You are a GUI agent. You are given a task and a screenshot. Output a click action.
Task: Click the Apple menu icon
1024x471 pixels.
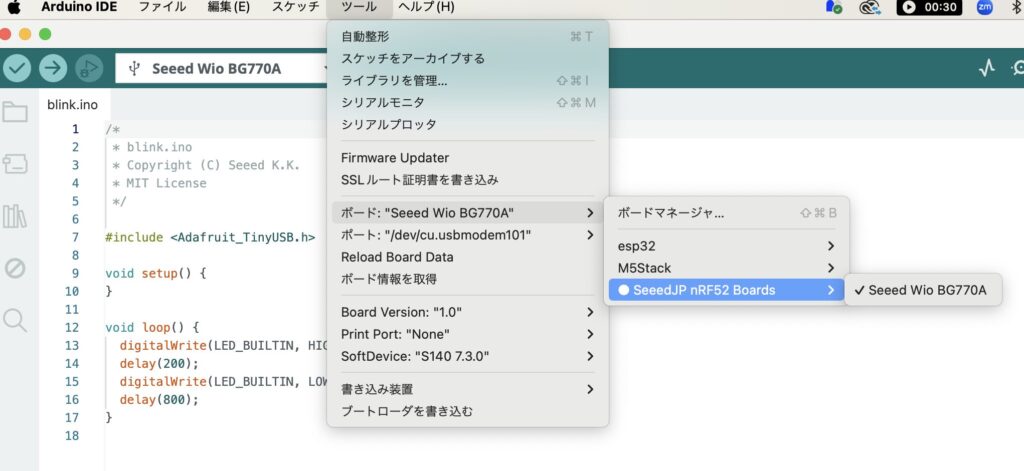click(14, 7)
